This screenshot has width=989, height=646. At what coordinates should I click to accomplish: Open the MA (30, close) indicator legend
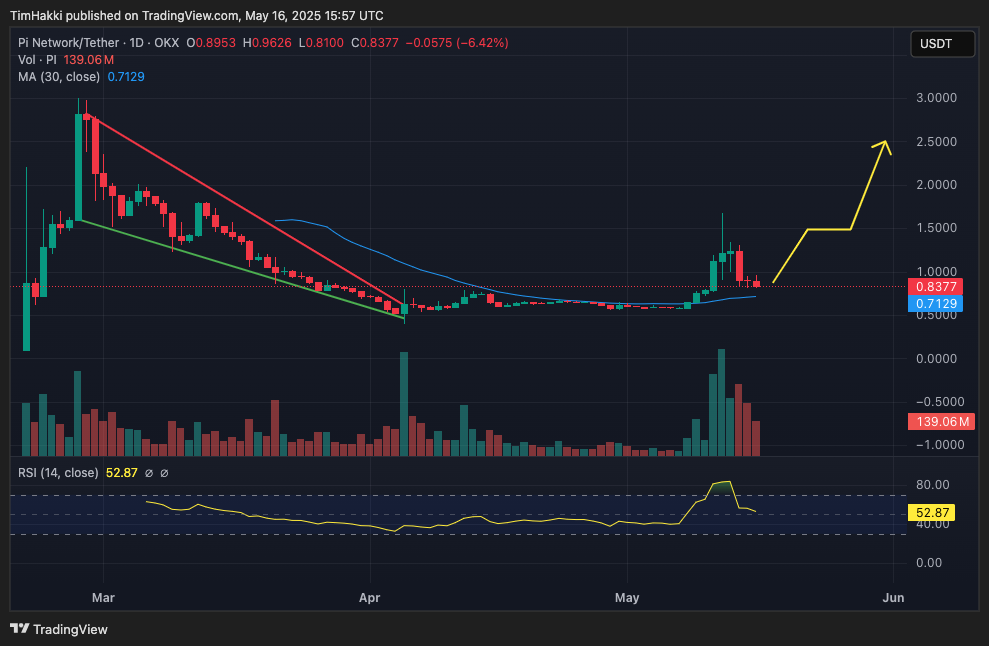click(x=59, y=77)
